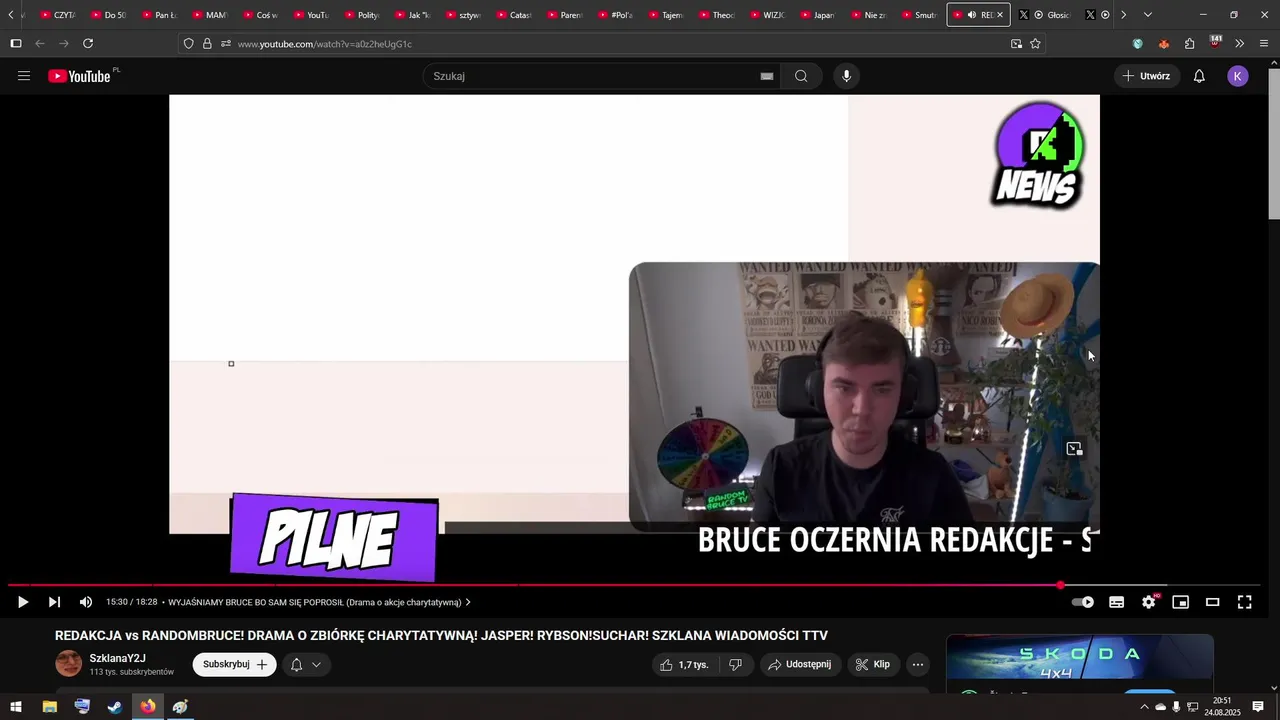
Task: Open SzklanaY2J channel avatar
Action: pyautogui.click(x=68, y=664)
